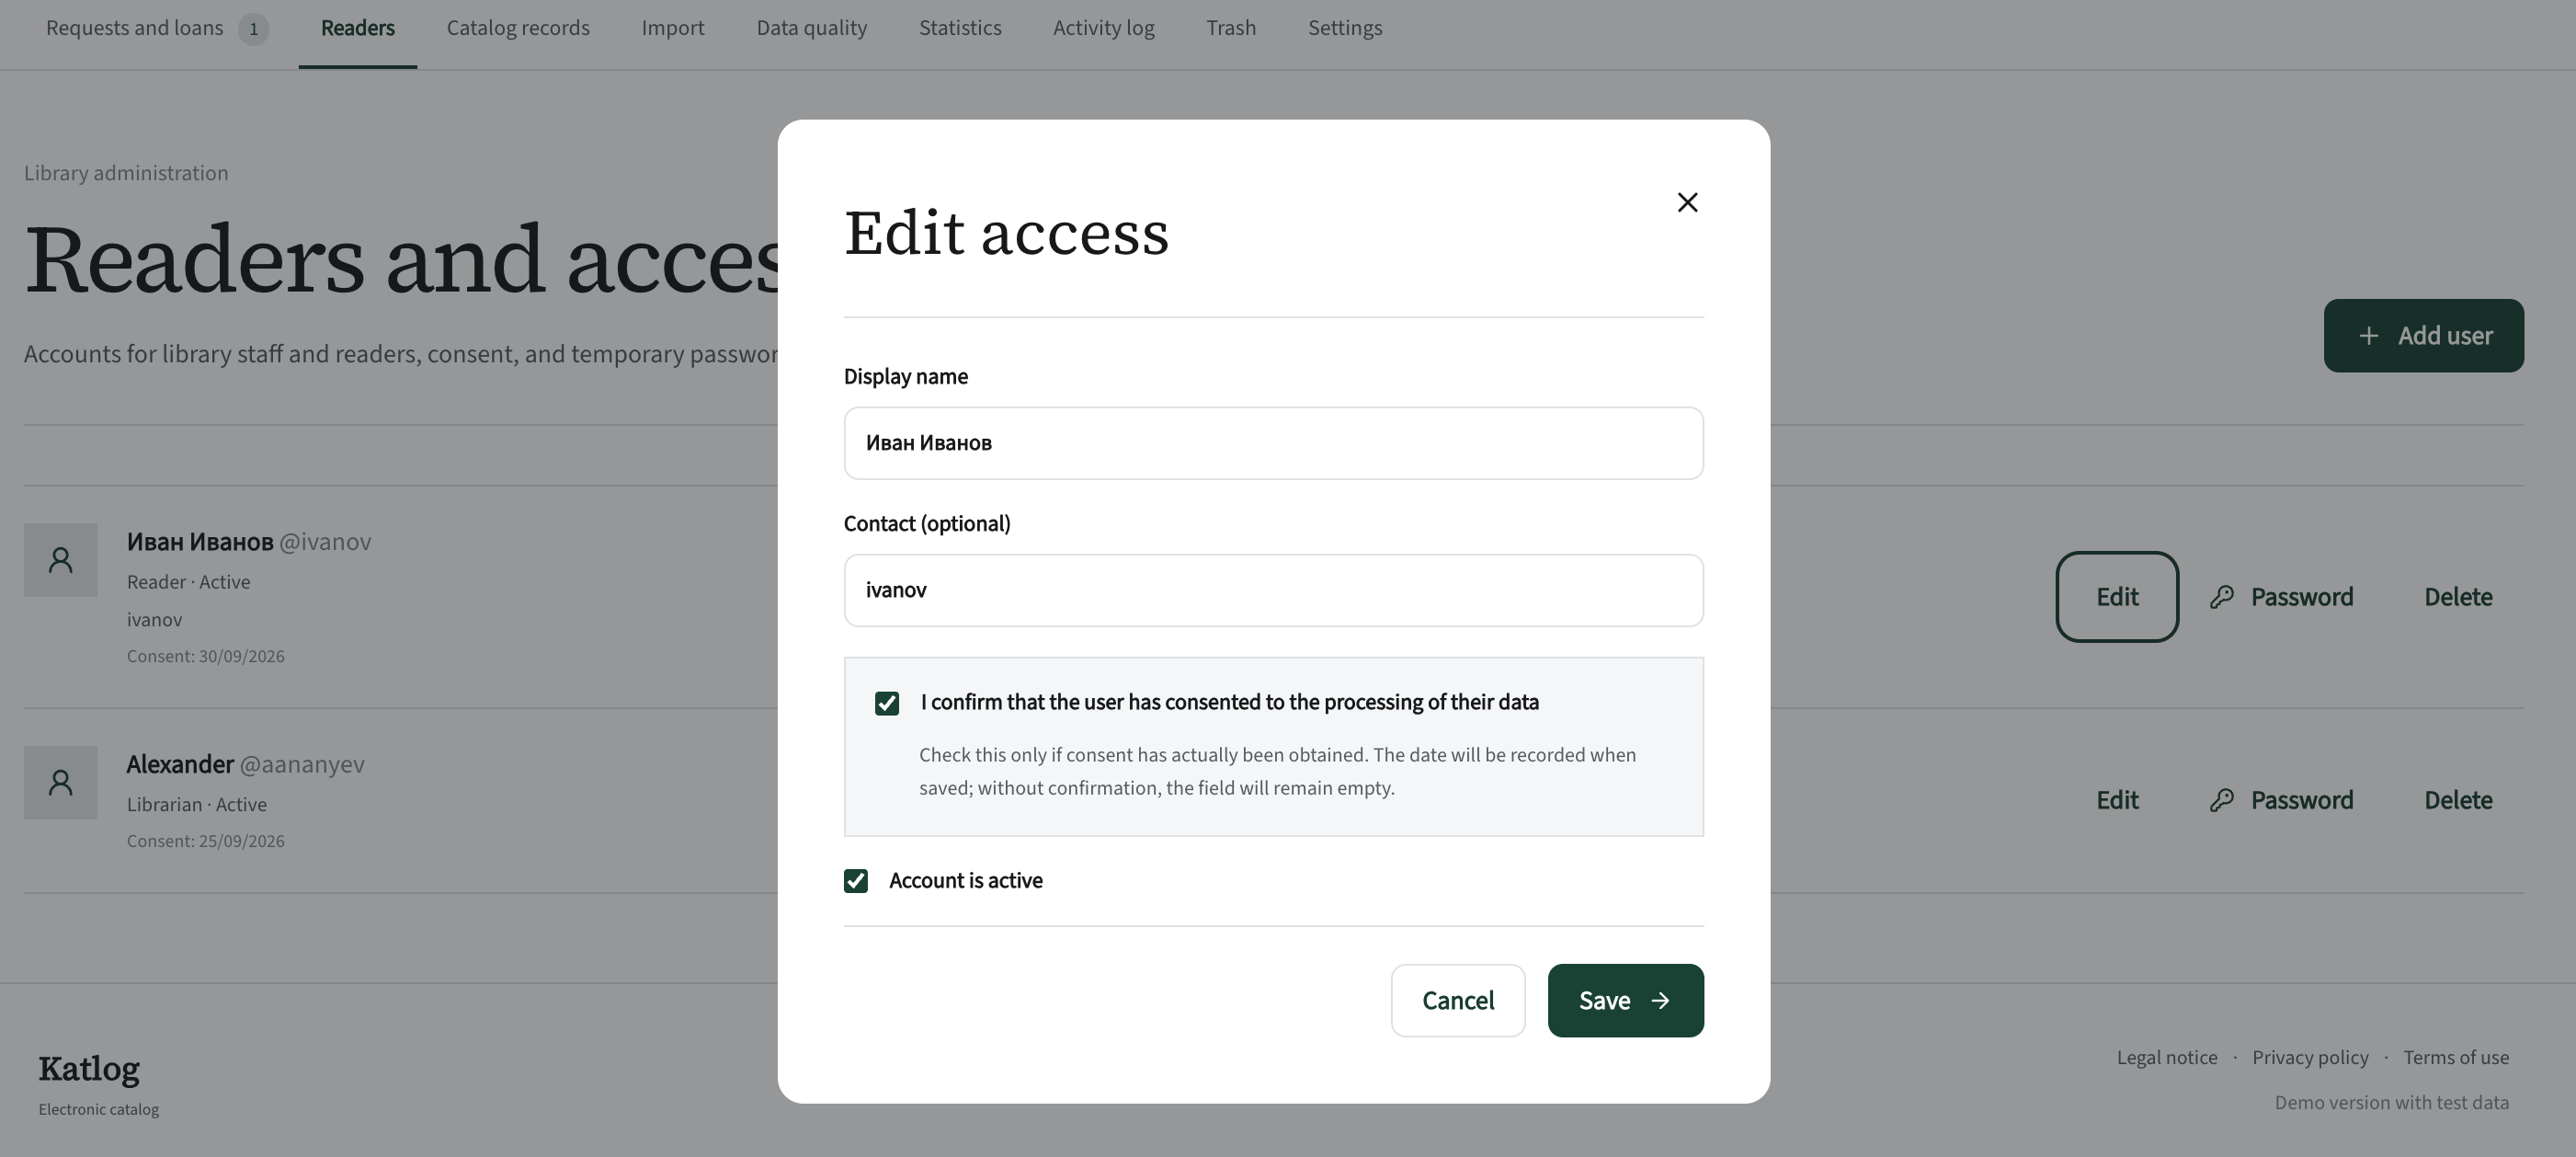This screenshot has height=1157, width=2576.
Task: Click the @ivanov username text
Action: (x=325, y=542)
